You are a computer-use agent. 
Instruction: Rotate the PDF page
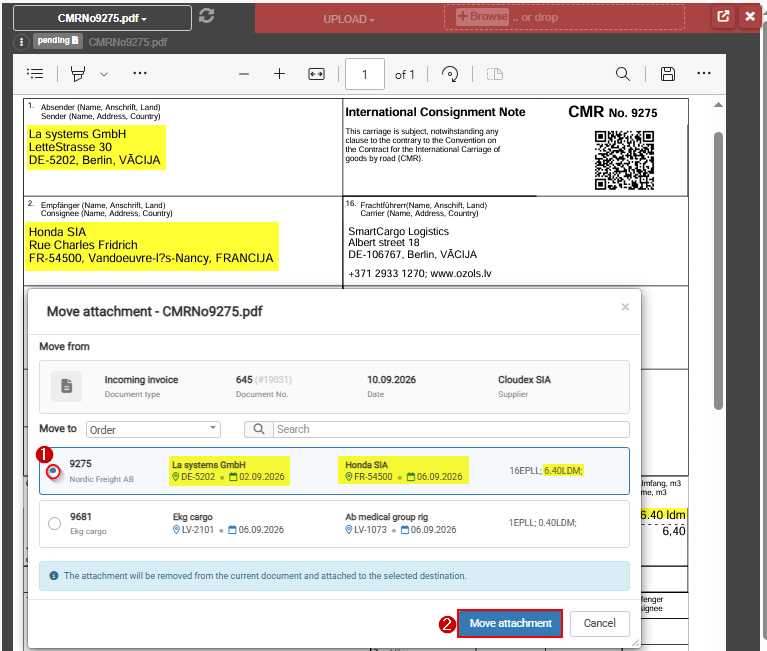(x=450, y=74)
